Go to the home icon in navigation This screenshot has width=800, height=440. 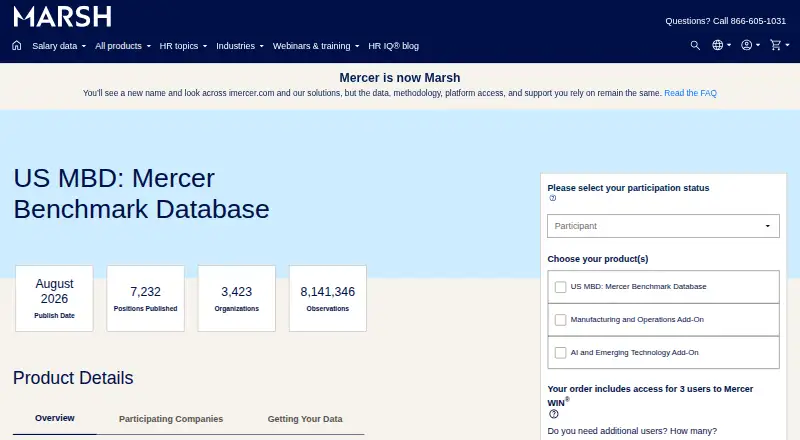pyautogui.click(x=17, y=45)
